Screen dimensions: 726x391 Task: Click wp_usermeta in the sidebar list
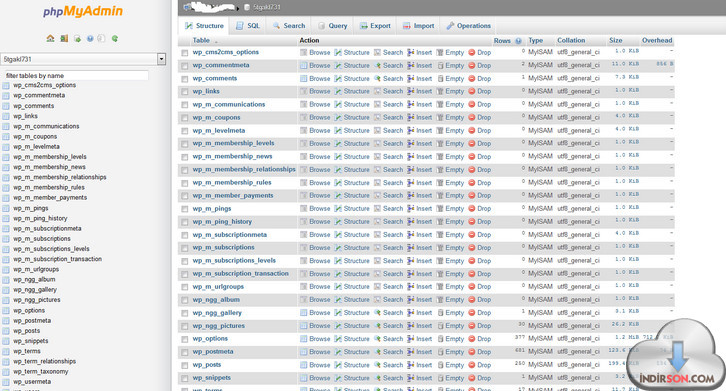32,382
